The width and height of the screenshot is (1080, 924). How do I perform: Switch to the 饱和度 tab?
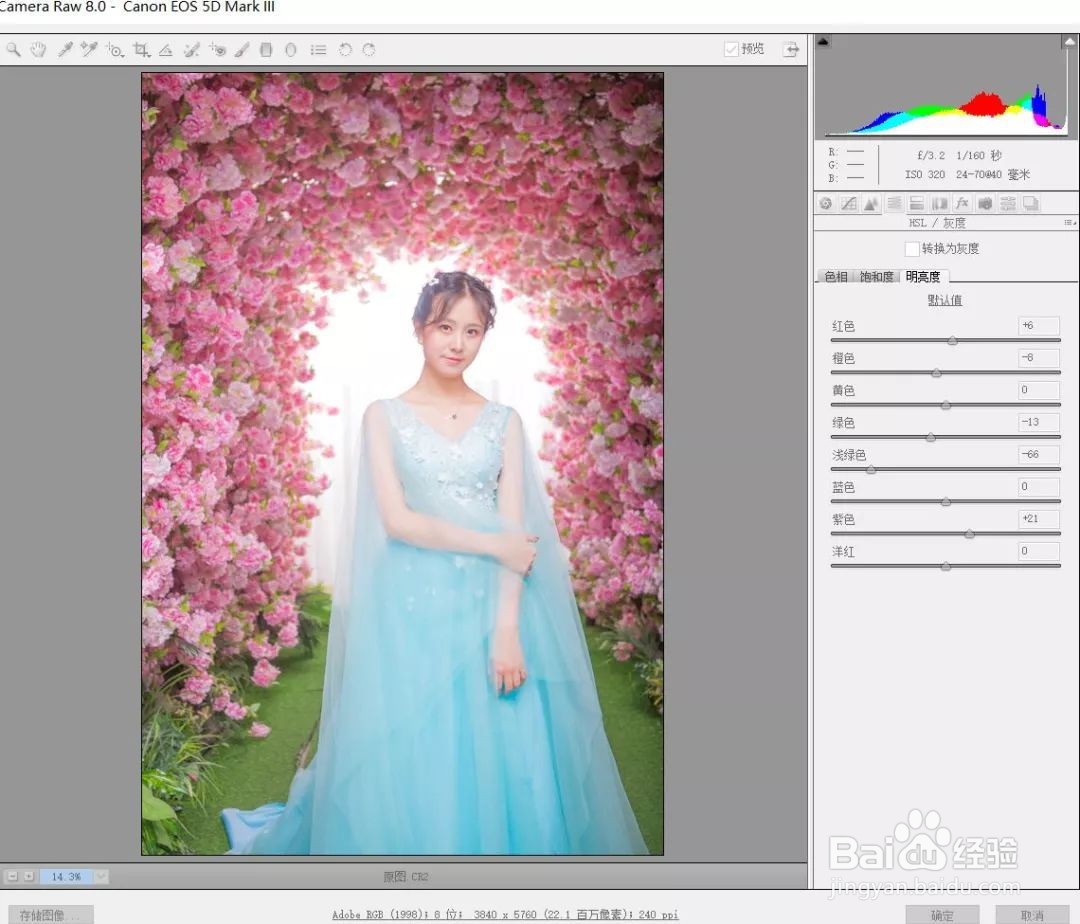[x=874, y=276]
